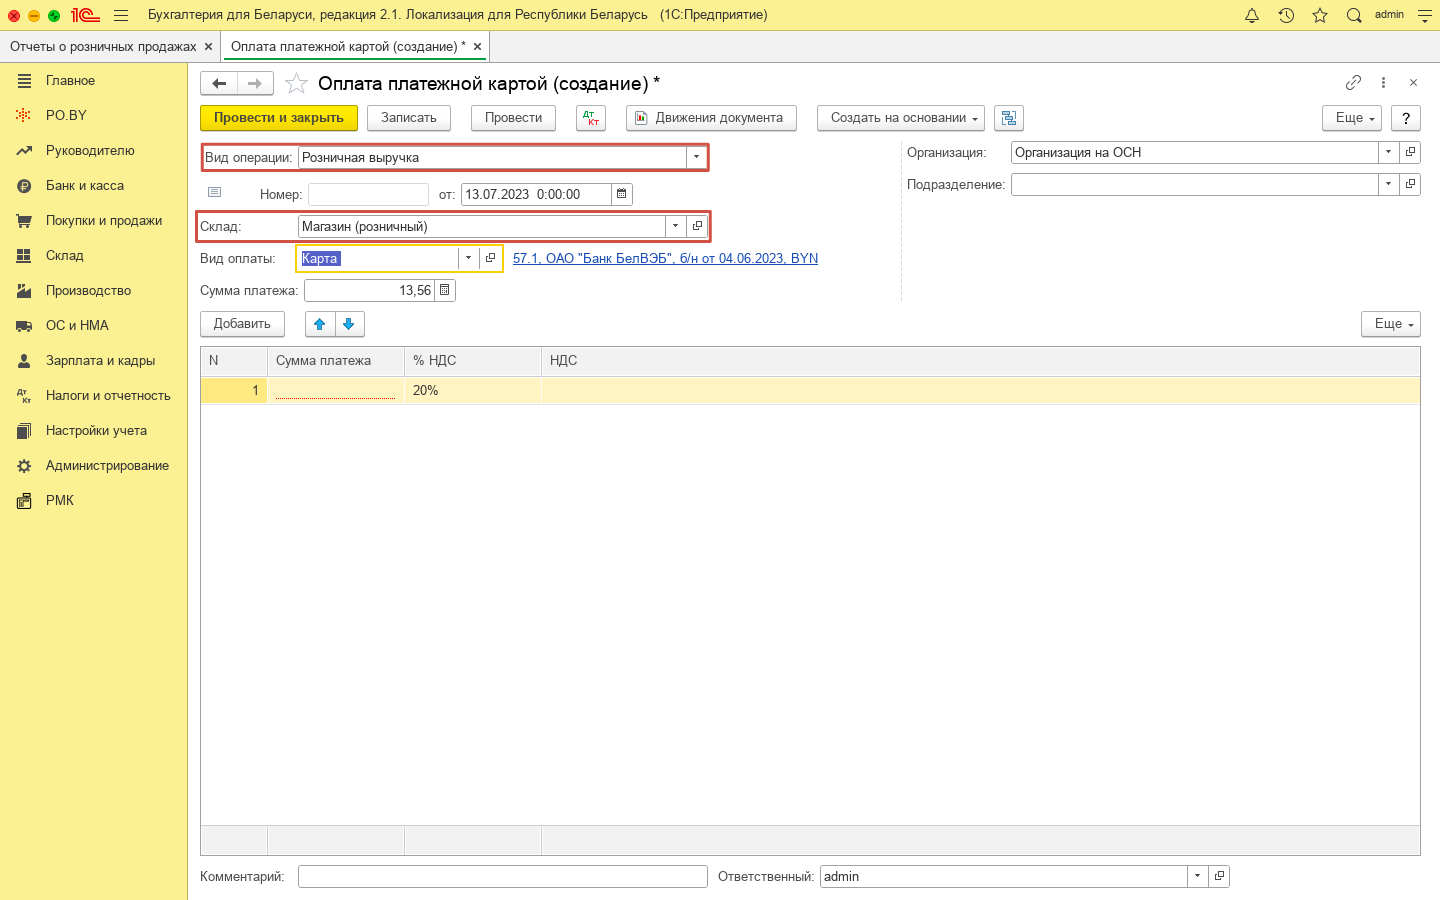Open Банк и касса section

click(85, 186)
